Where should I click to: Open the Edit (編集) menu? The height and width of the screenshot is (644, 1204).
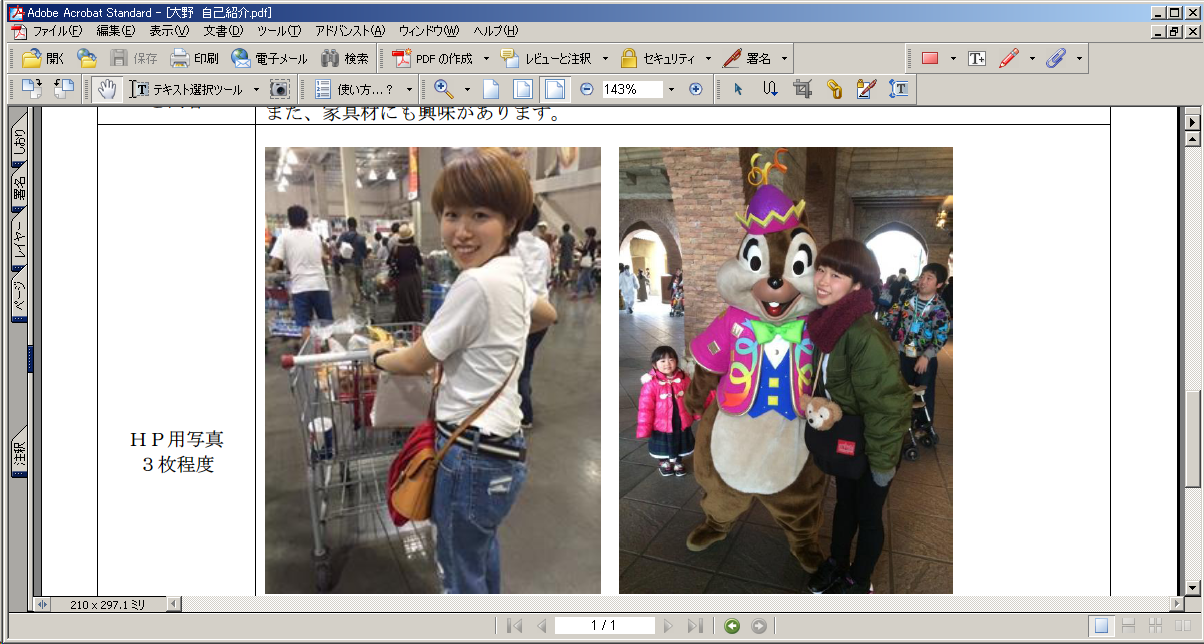click(115, 31)
